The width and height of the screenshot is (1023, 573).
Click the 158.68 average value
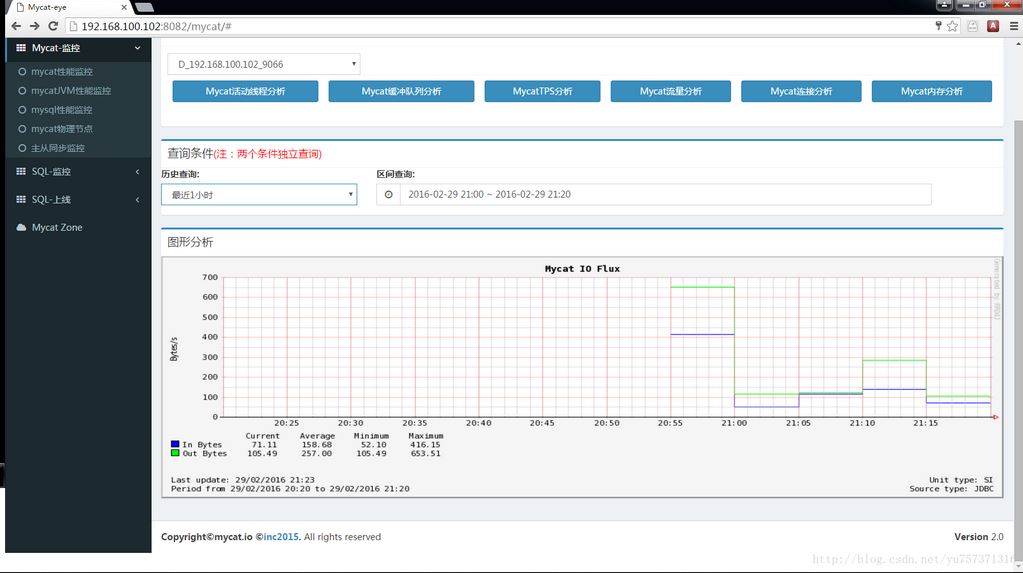point(316,444)
